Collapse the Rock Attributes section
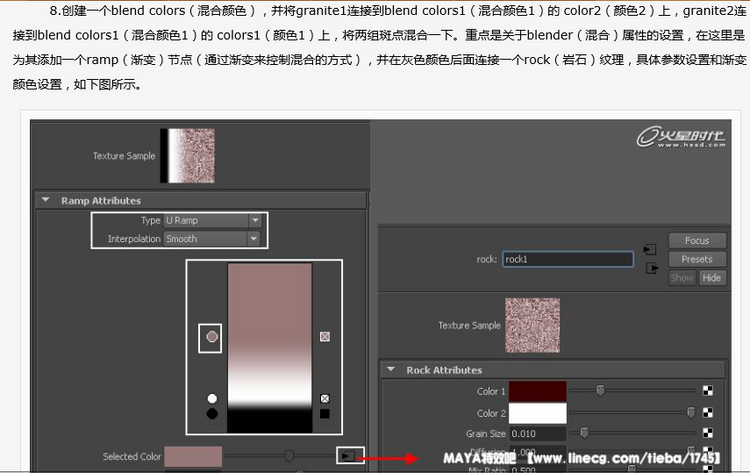 pyautogui.click(x=390, y=370)
